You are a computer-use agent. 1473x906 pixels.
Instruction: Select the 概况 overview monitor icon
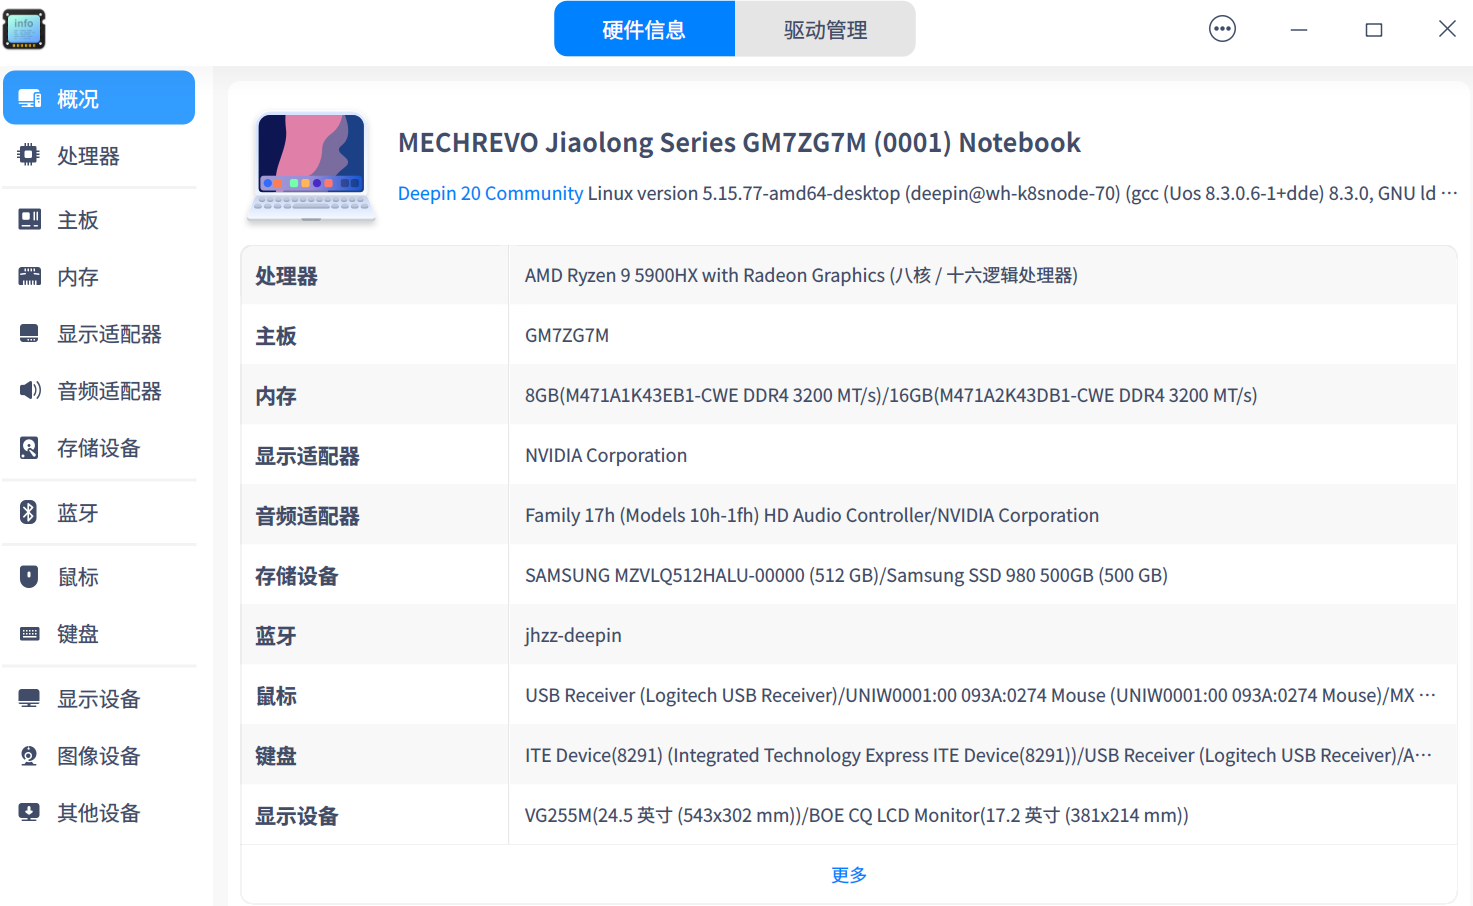pyautogui.click(x=30, y=98)
